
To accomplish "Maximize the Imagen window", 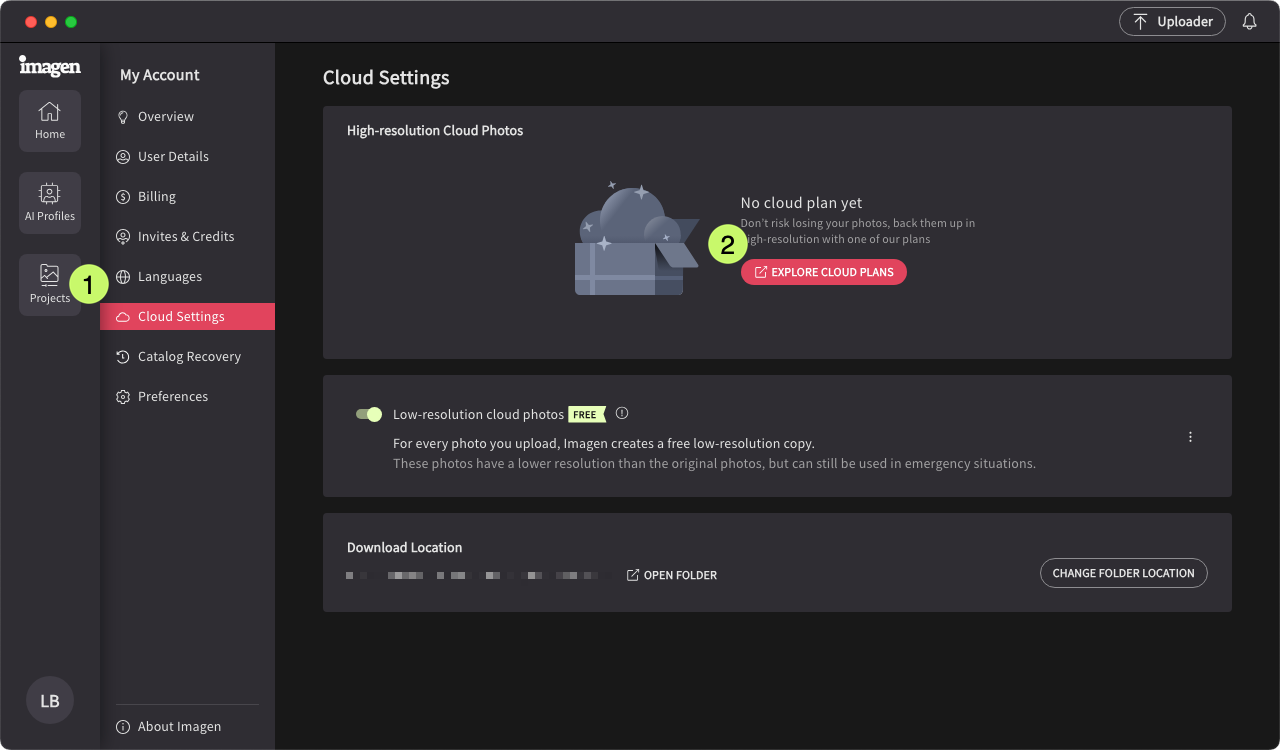I will tap(71, 22).
